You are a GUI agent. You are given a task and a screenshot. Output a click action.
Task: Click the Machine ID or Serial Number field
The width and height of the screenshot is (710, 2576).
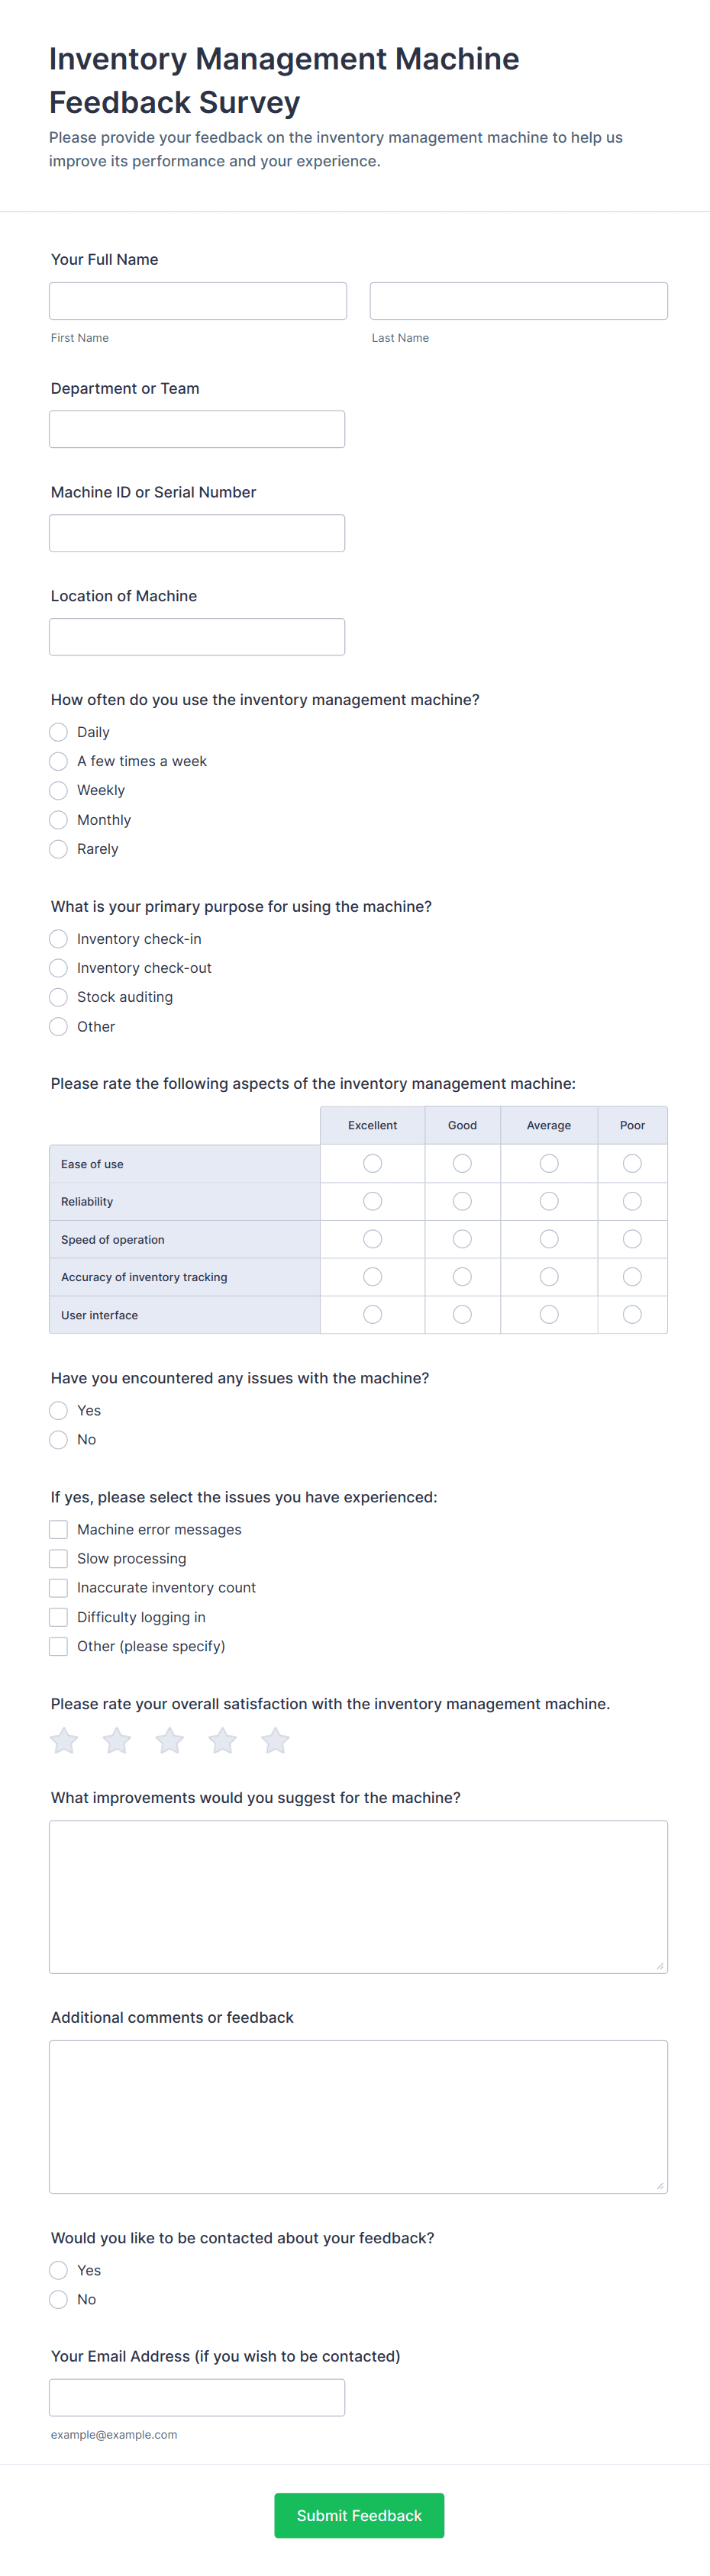point(197,533)
